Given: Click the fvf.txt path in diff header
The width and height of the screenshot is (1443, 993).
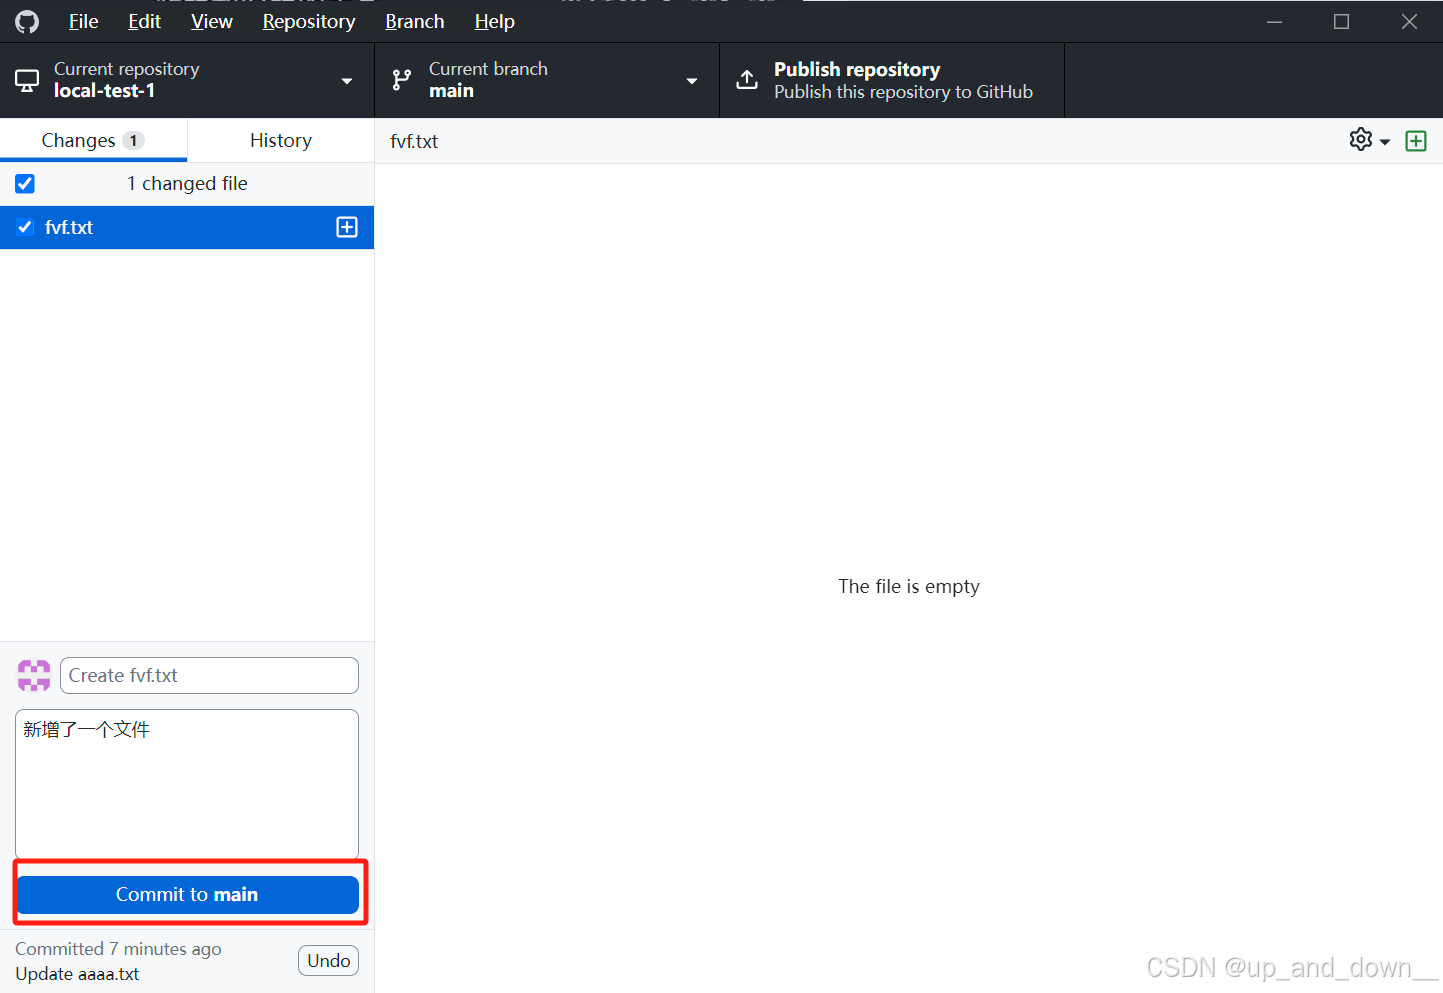Looking at the screenshot, I should click(x=414, y=141).
